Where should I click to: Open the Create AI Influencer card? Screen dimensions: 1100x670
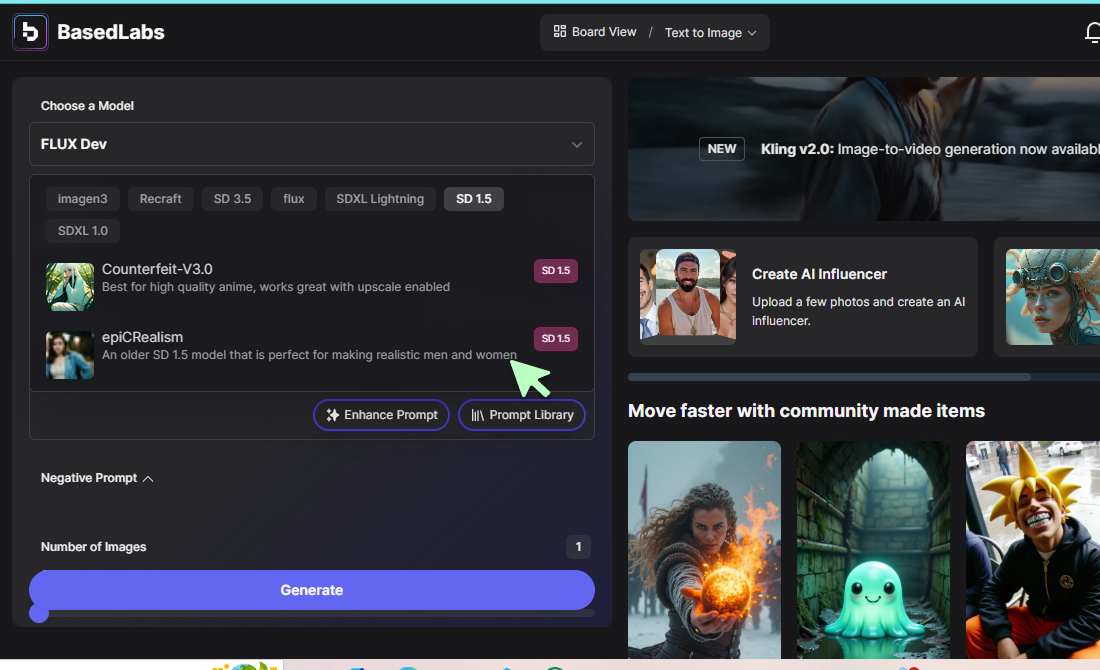coord(803,297)
